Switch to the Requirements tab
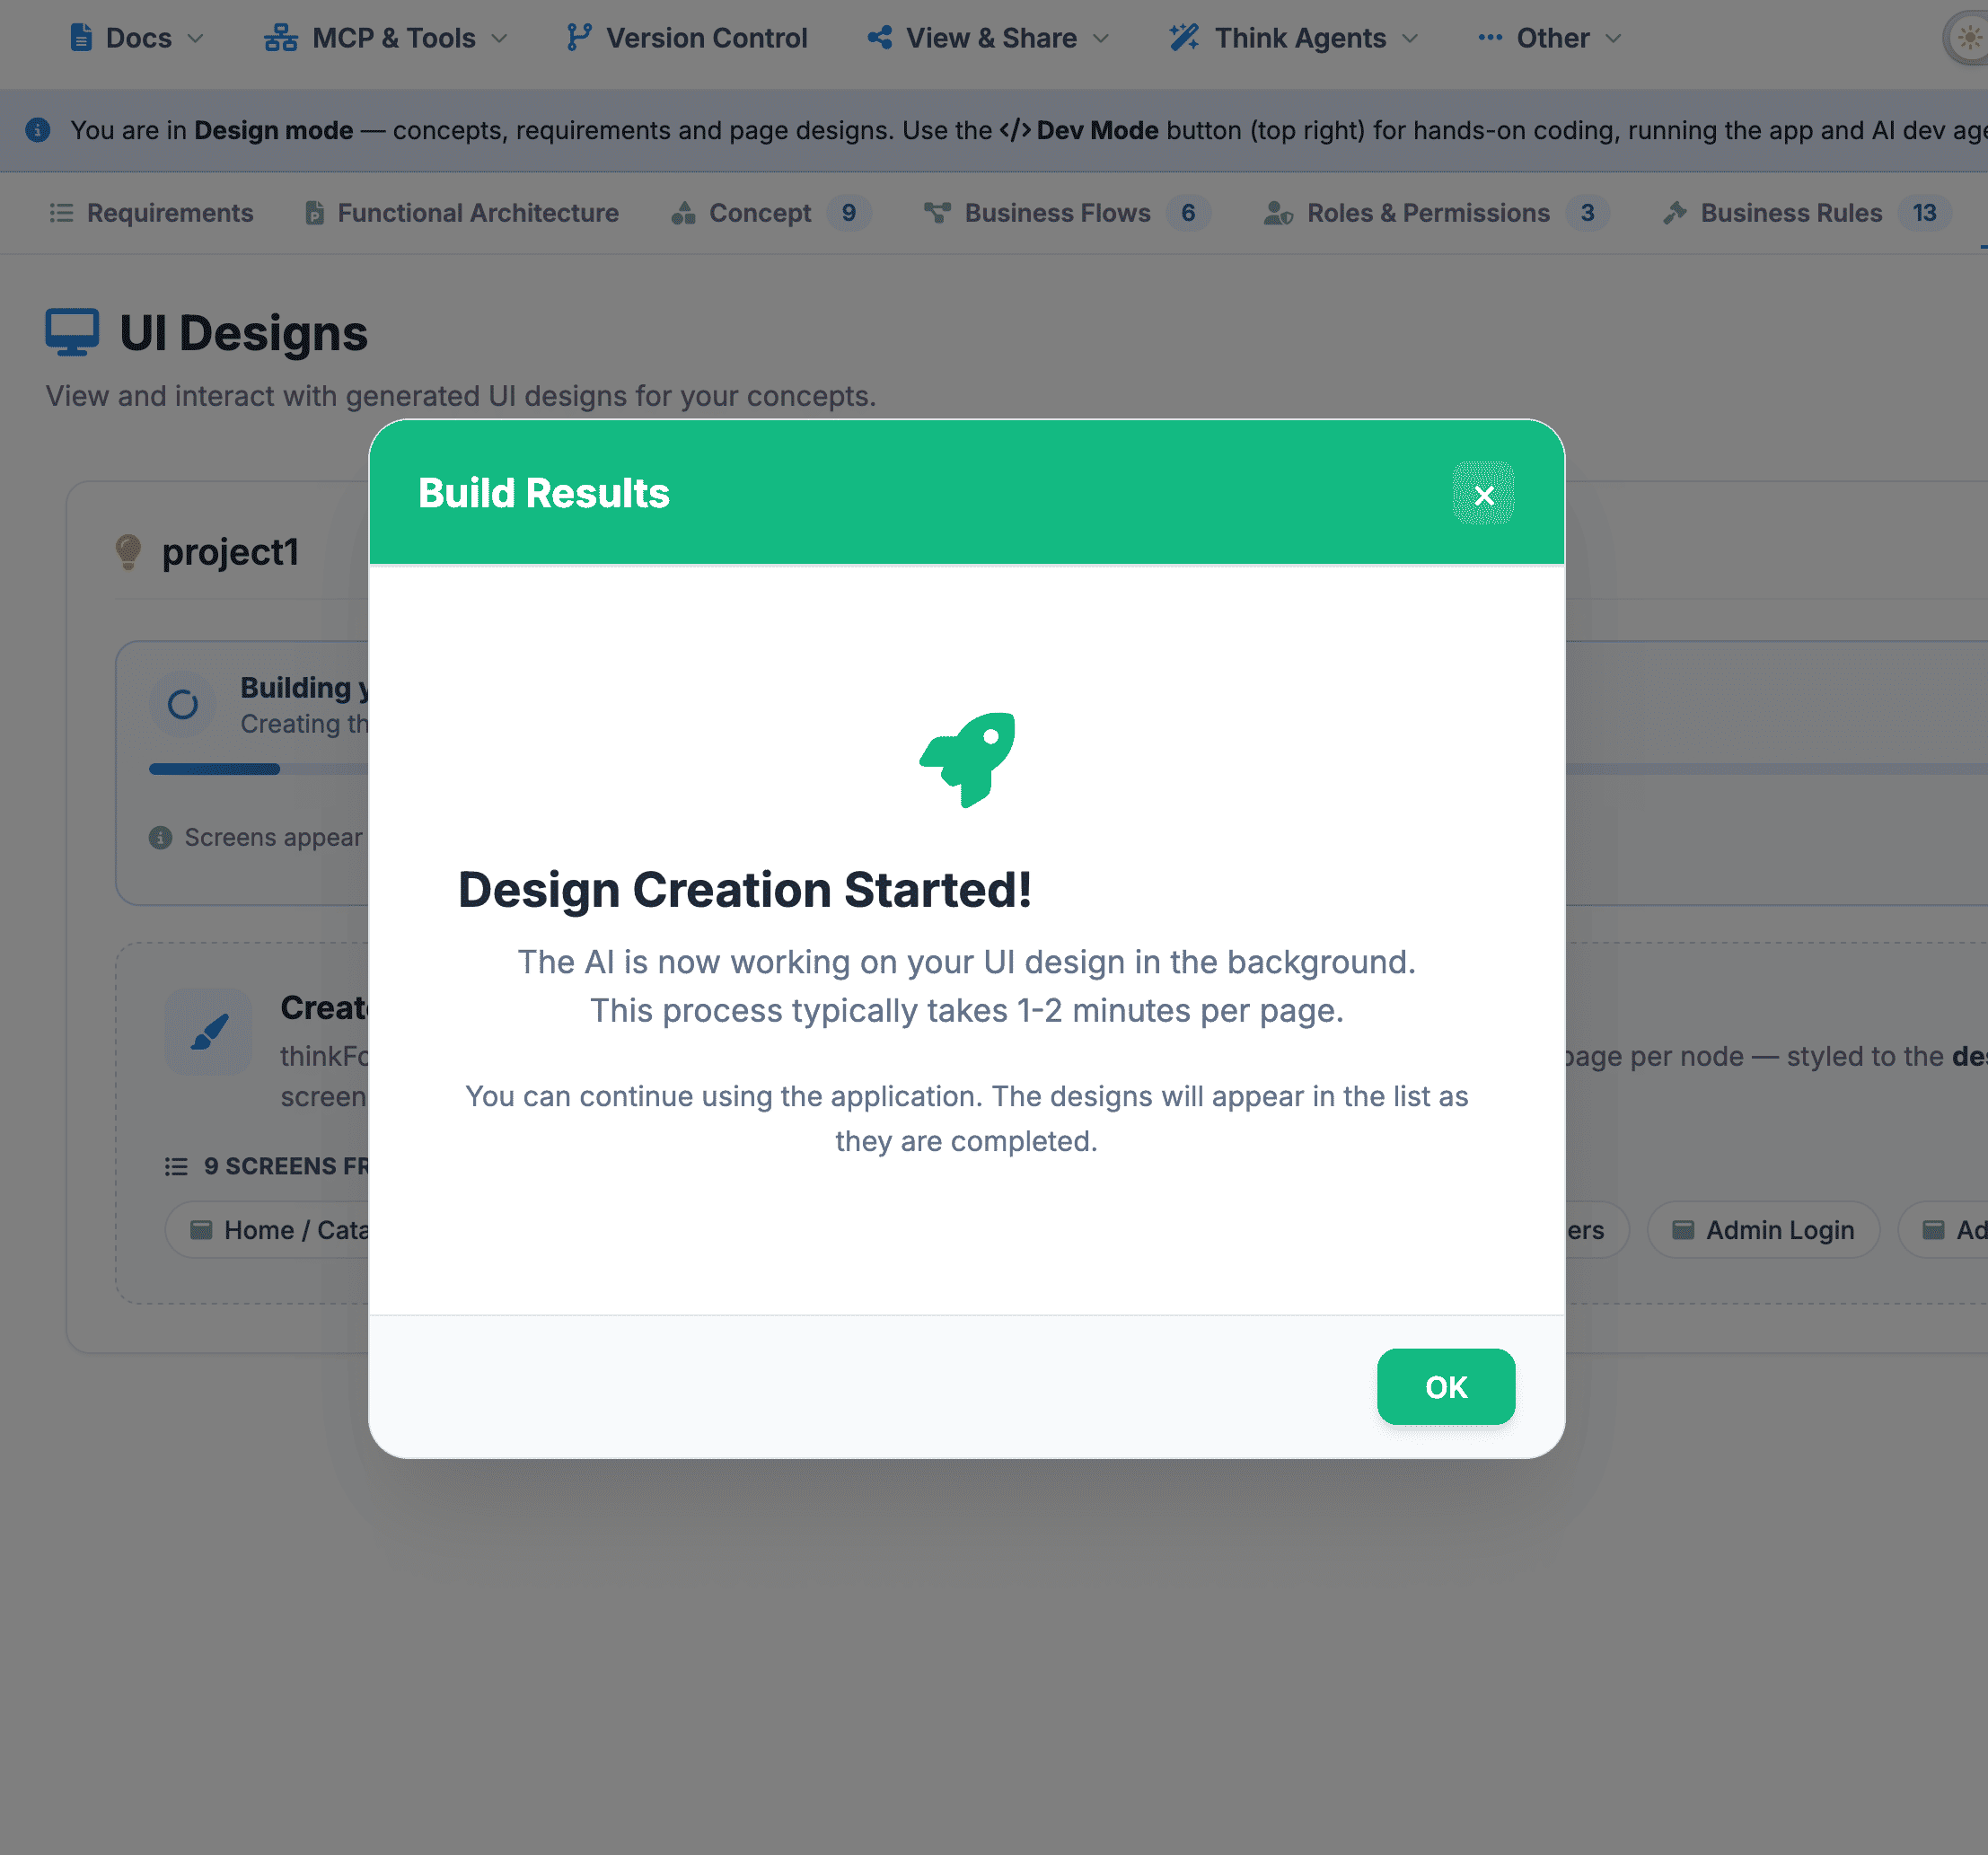Screen dimensions: 1988x1855 (151, 213)
